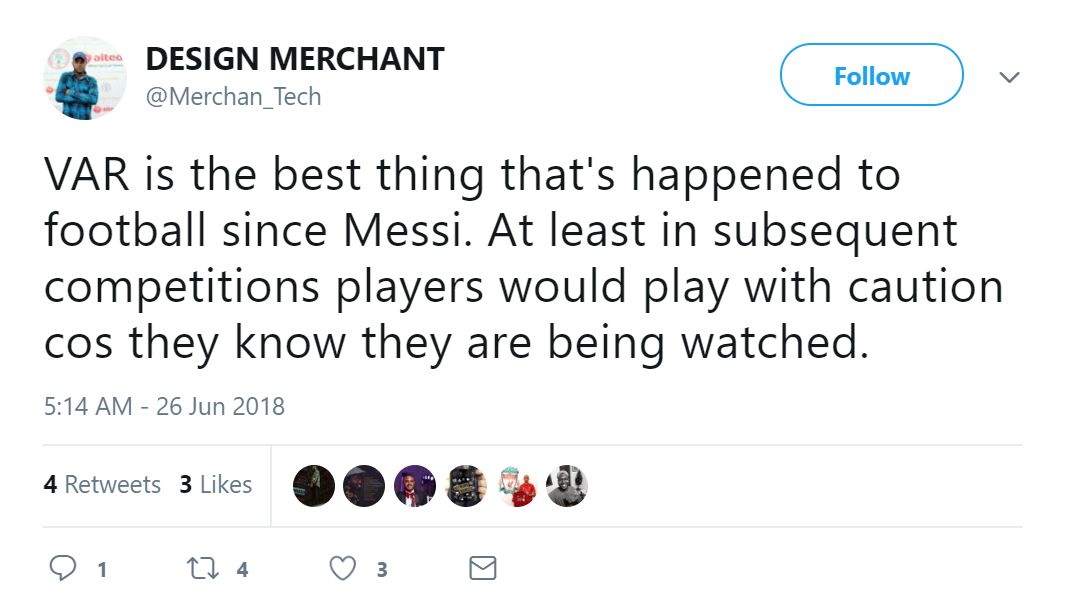Select the DESIGN MERCHANT display name
Image resolution: width=1074 pixels, height=604 pixels.
(x=296, y=59)
